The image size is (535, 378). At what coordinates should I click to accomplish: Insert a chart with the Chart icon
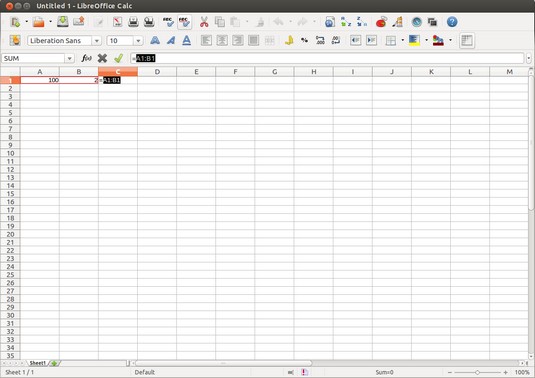click(381, 22)
